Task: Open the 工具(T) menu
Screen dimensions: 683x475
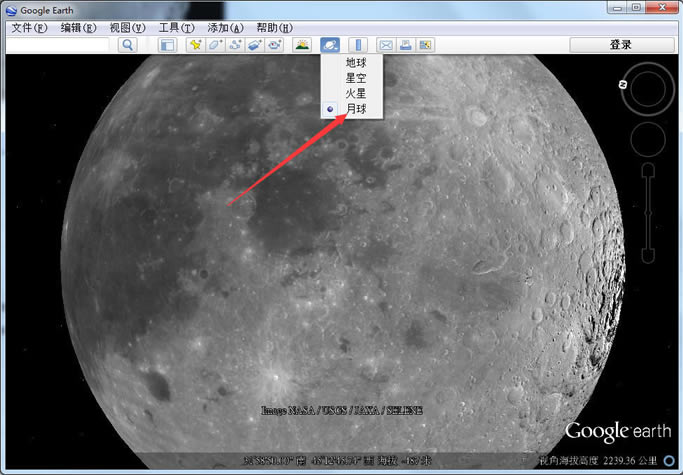Action: (x=176, y=27)
